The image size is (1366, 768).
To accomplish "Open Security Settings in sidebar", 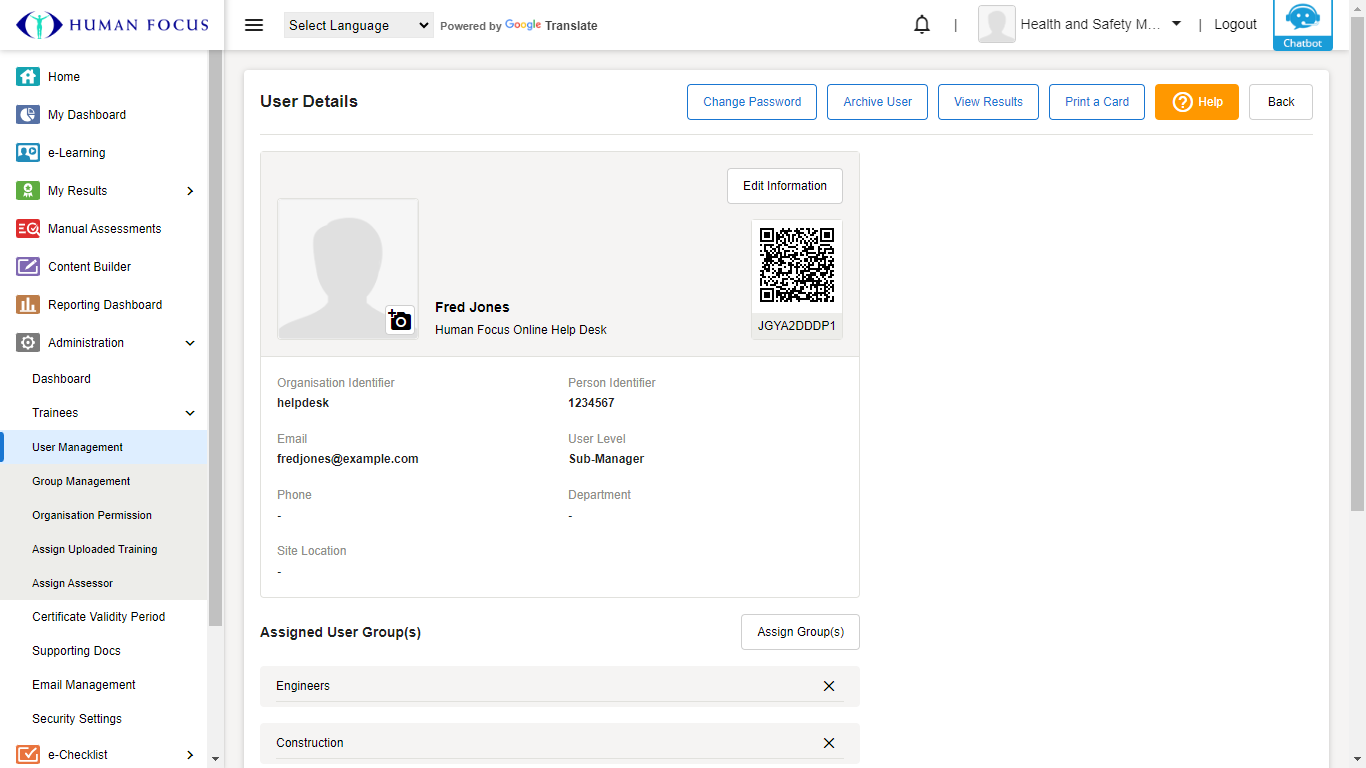I will click(x=77, y=719).
